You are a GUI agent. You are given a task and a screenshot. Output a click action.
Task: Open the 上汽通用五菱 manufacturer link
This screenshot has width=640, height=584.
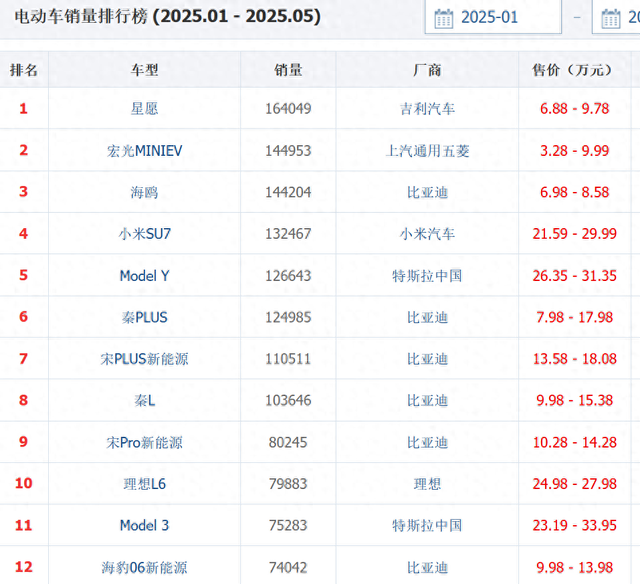tap(427, 151)
